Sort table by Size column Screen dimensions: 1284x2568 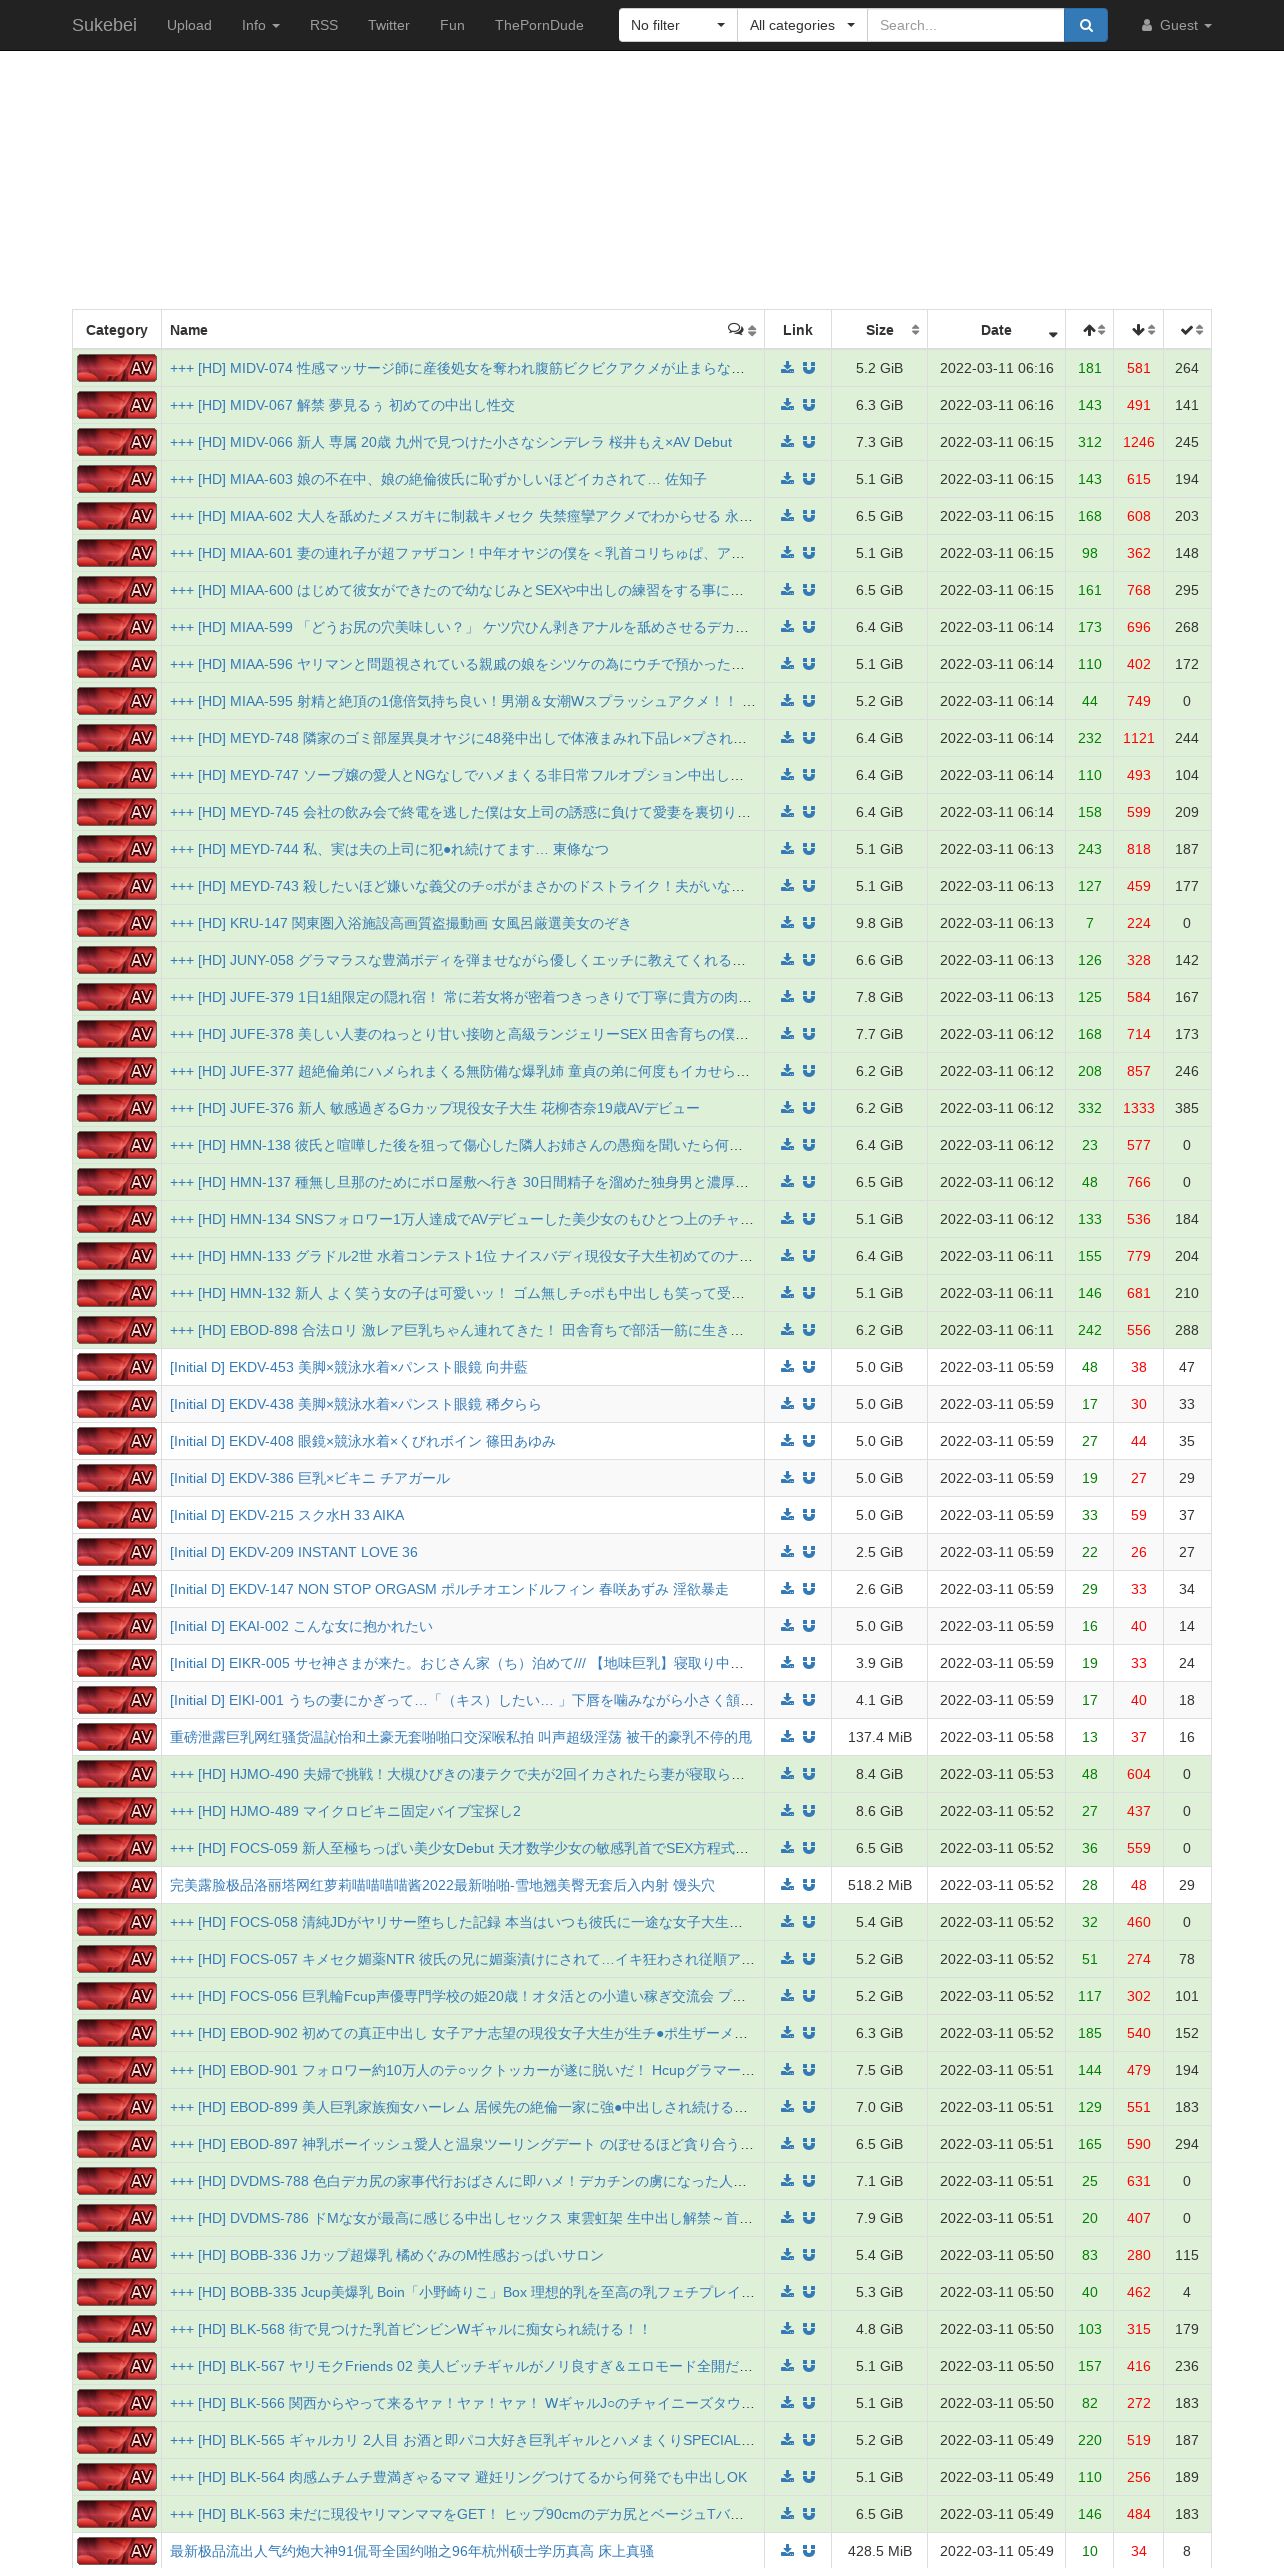879,330
